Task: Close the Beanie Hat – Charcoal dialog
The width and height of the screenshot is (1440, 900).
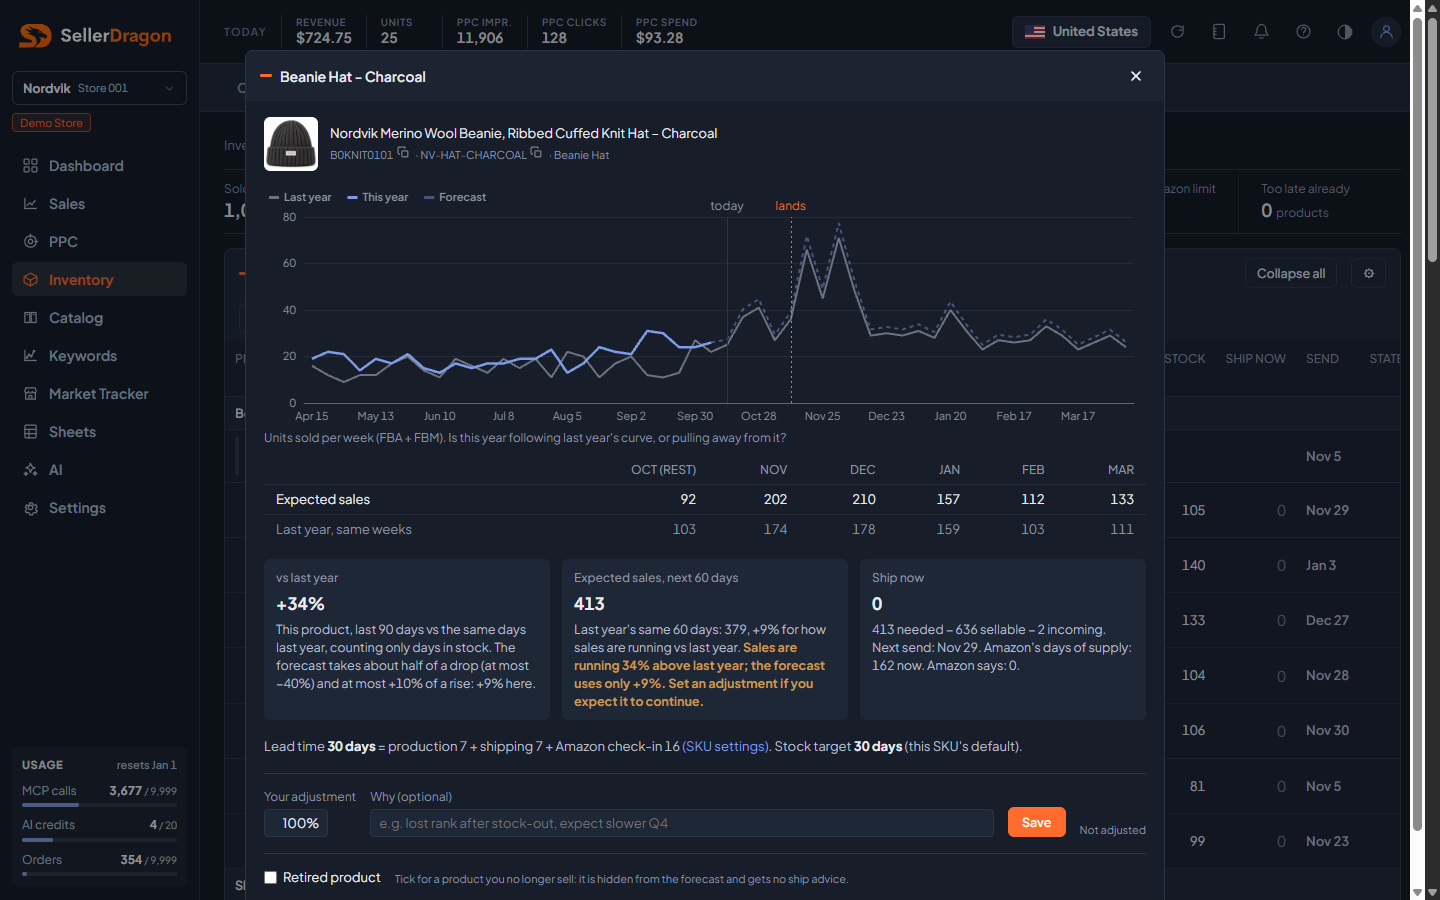Action: coord(1136,76)
